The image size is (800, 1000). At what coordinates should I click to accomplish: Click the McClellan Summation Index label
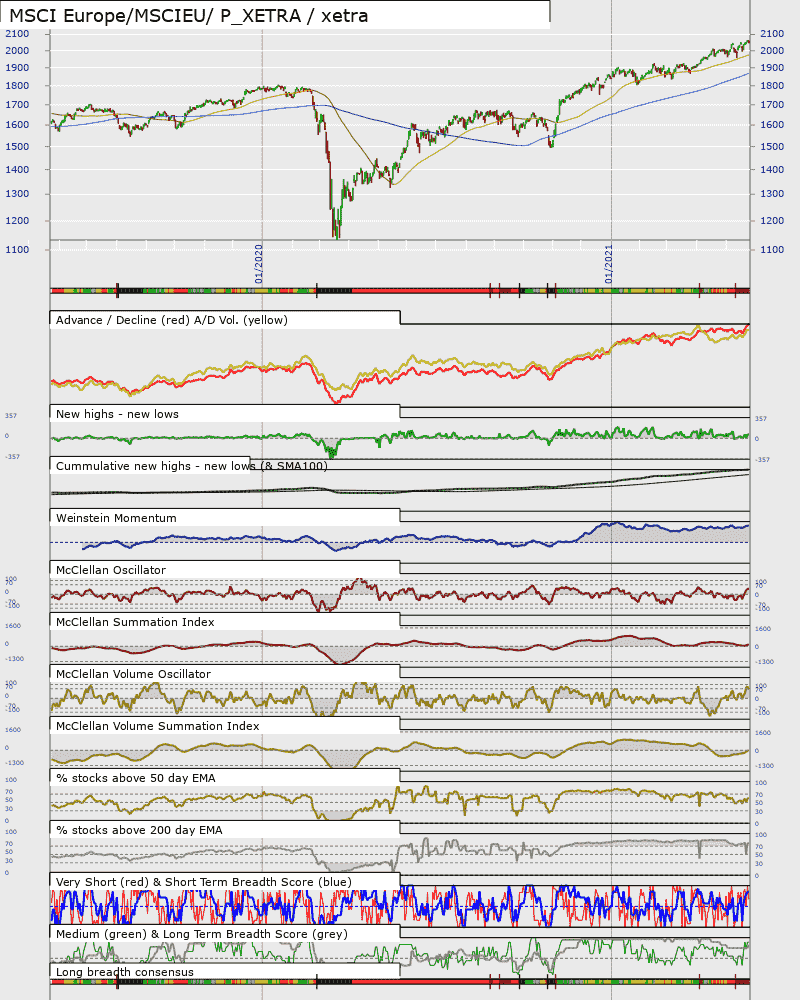[x=135, y=622]
